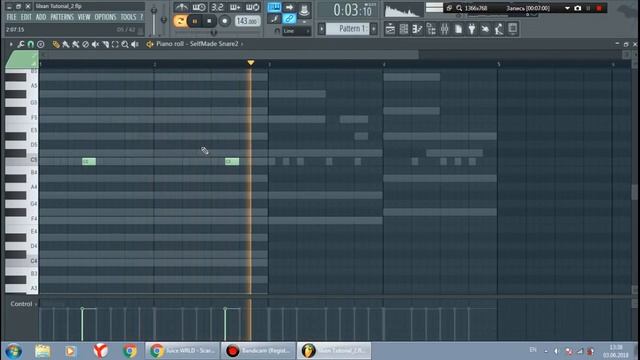Toggle the piano roll magnet snap icon
Screen dimensions: 640x360
(x=31, y=44)
